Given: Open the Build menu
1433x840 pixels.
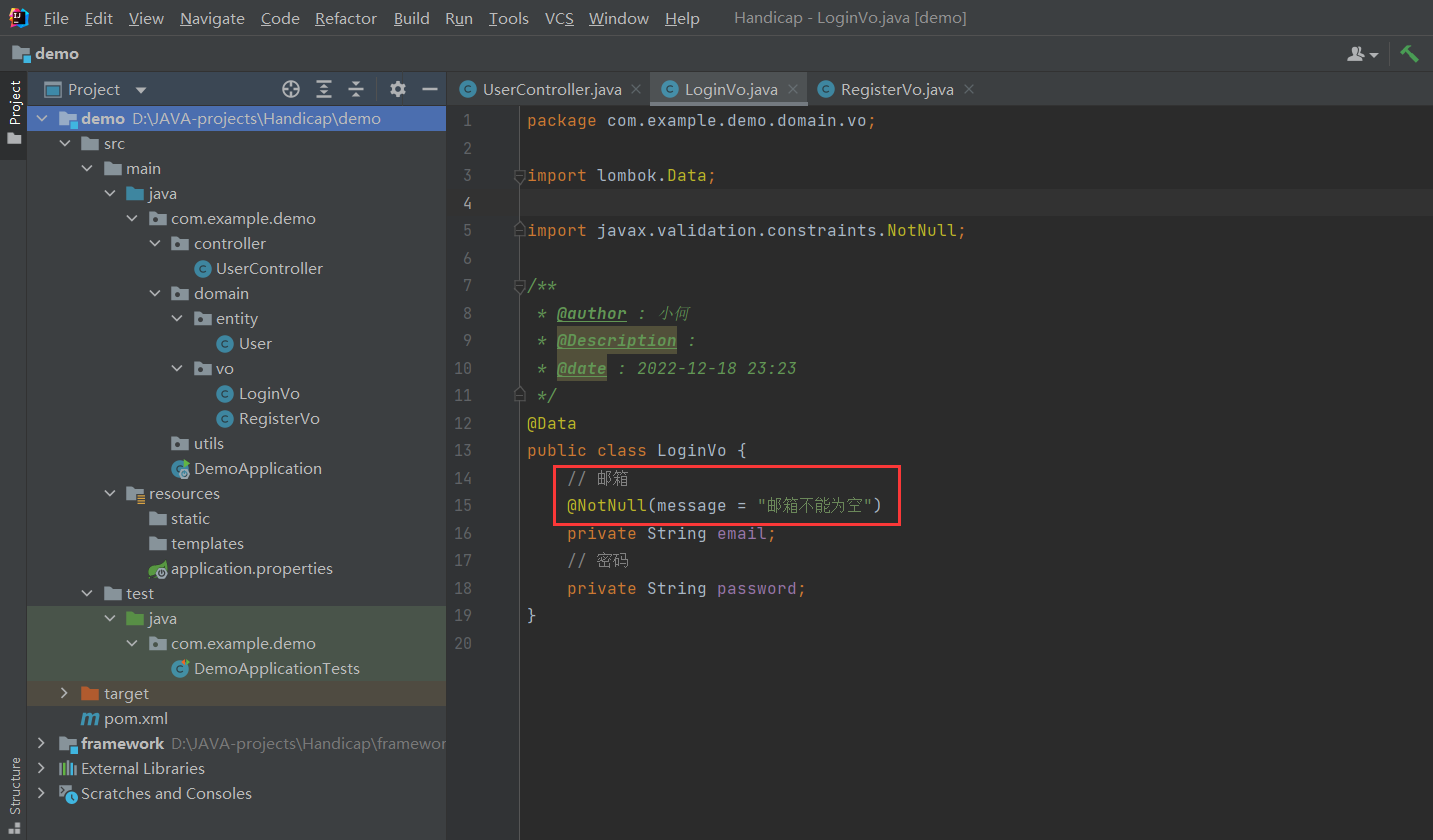Looking at the screenshot, I should click(x=412, y=19).
